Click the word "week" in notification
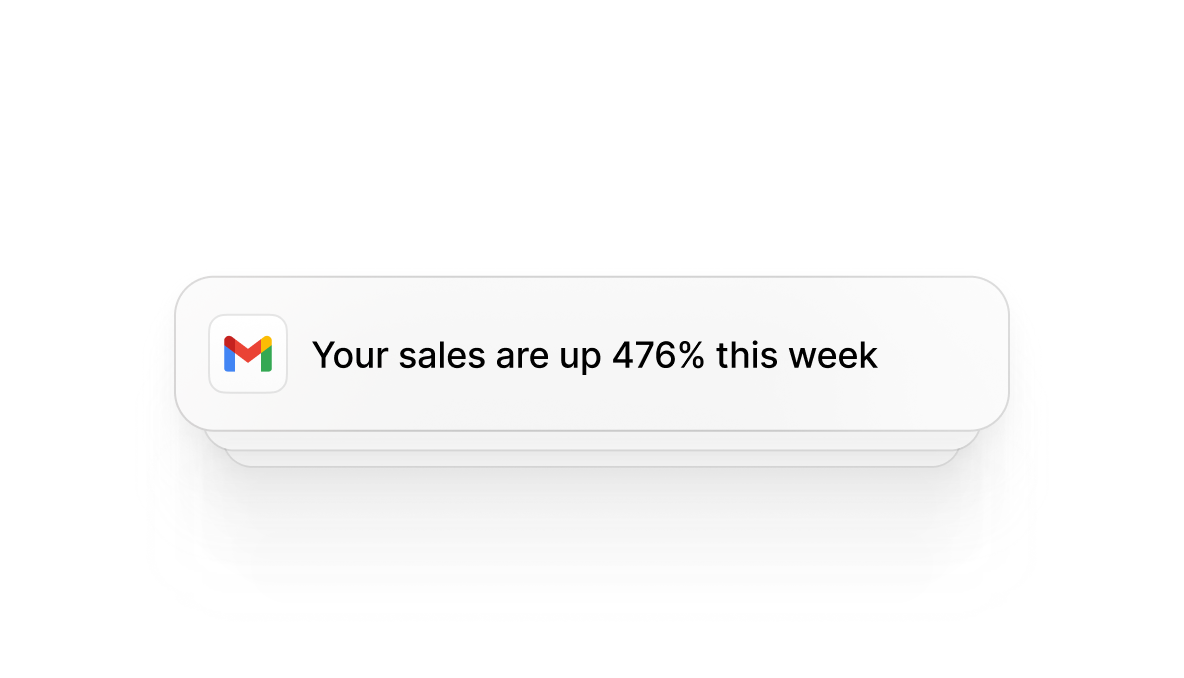Viewport: 1184px width, 678px height. click(x=834, y=355)
